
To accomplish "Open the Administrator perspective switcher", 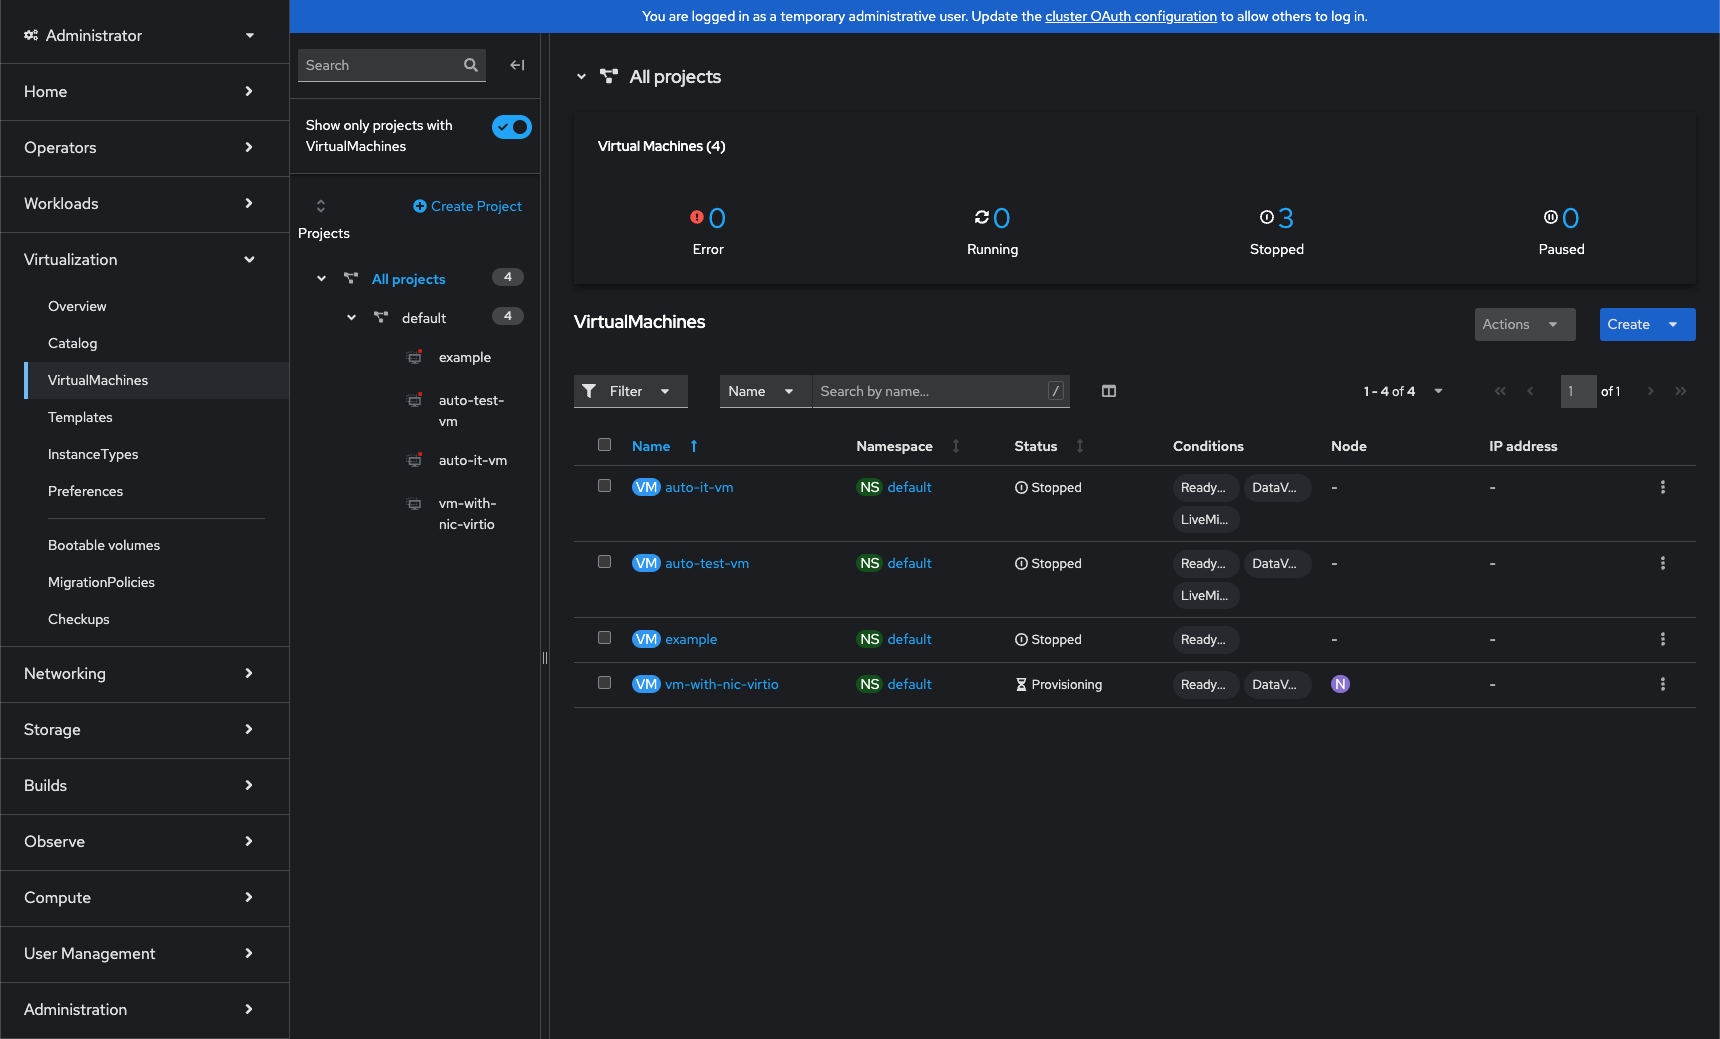I will click(140, 35).
